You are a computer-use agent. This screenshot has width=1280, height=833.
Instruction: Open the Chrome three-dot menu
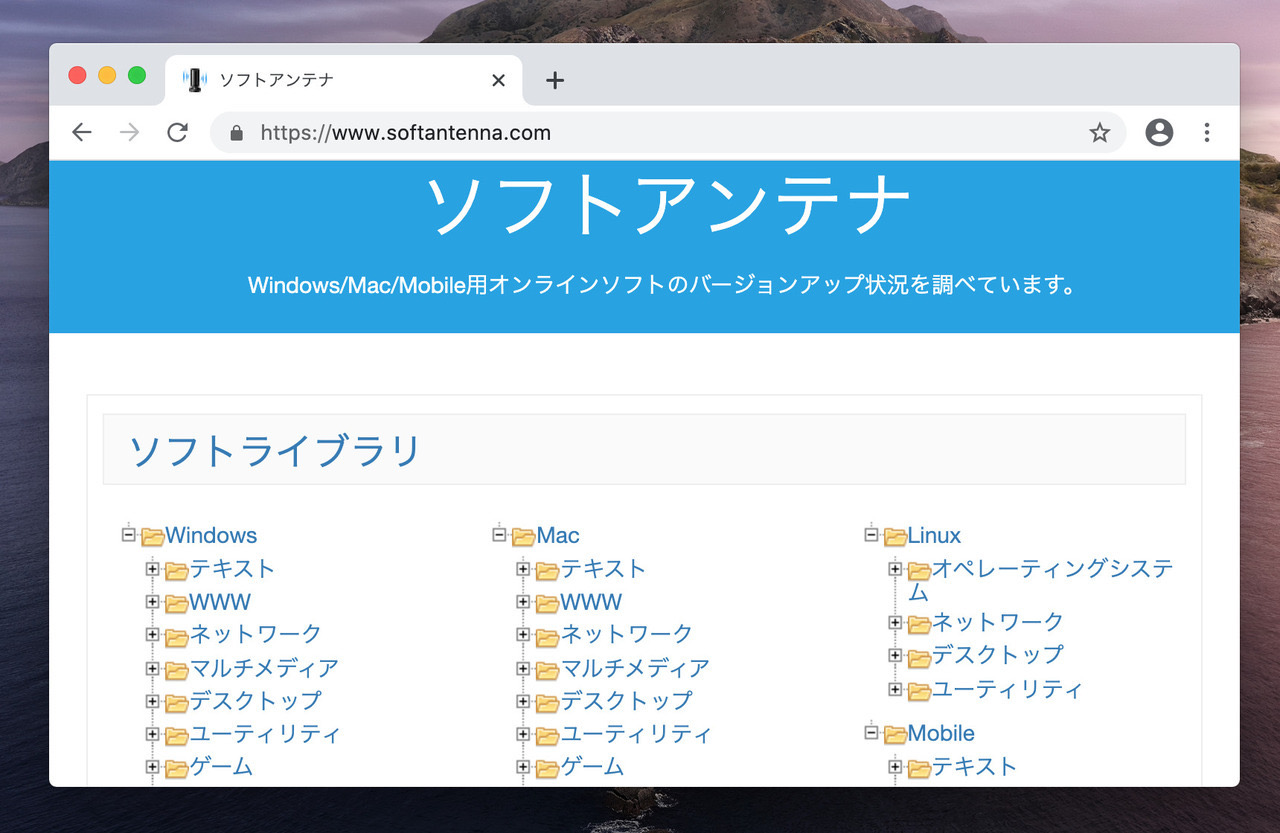1207,132
